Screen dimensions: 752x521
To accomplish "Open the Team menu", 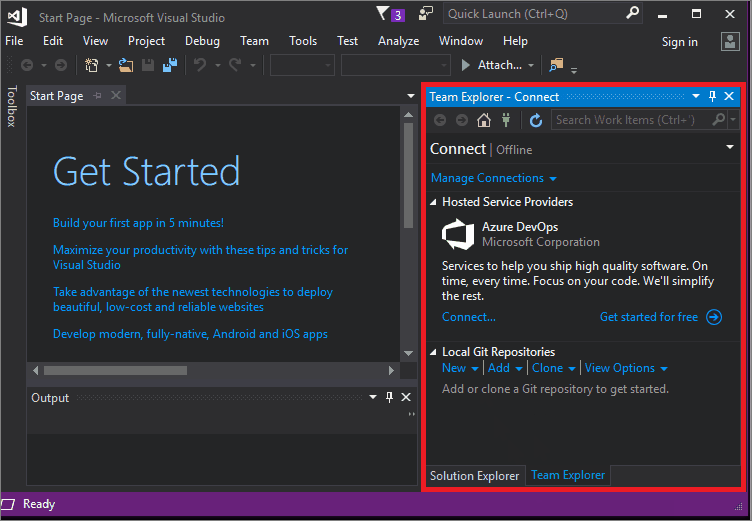I will tap(254, 41).
